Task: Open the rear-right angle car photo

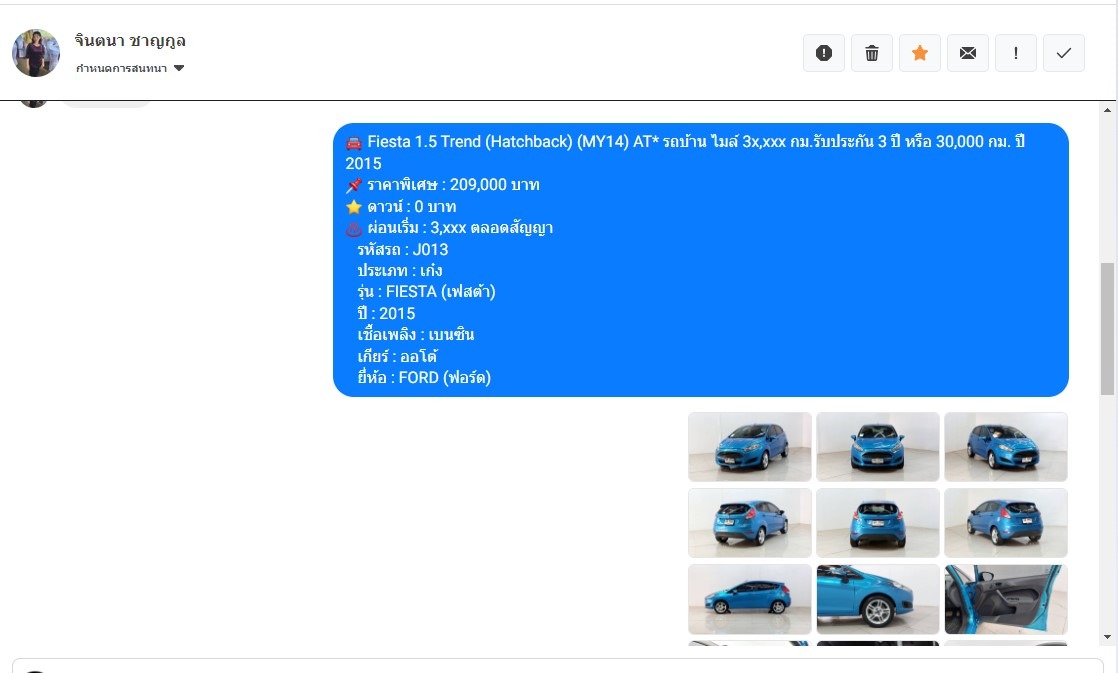Action: [1006, 523]
